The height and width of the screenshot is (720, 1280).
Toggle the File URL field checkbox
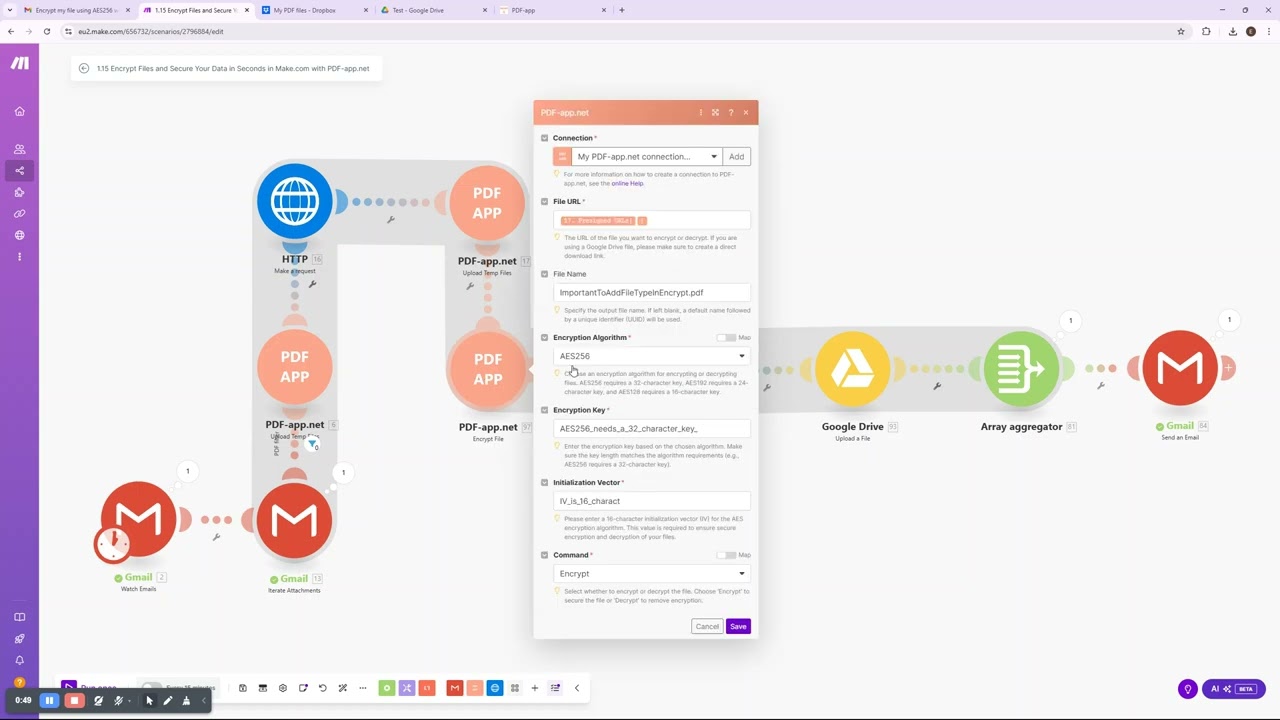tap(545, 202)
